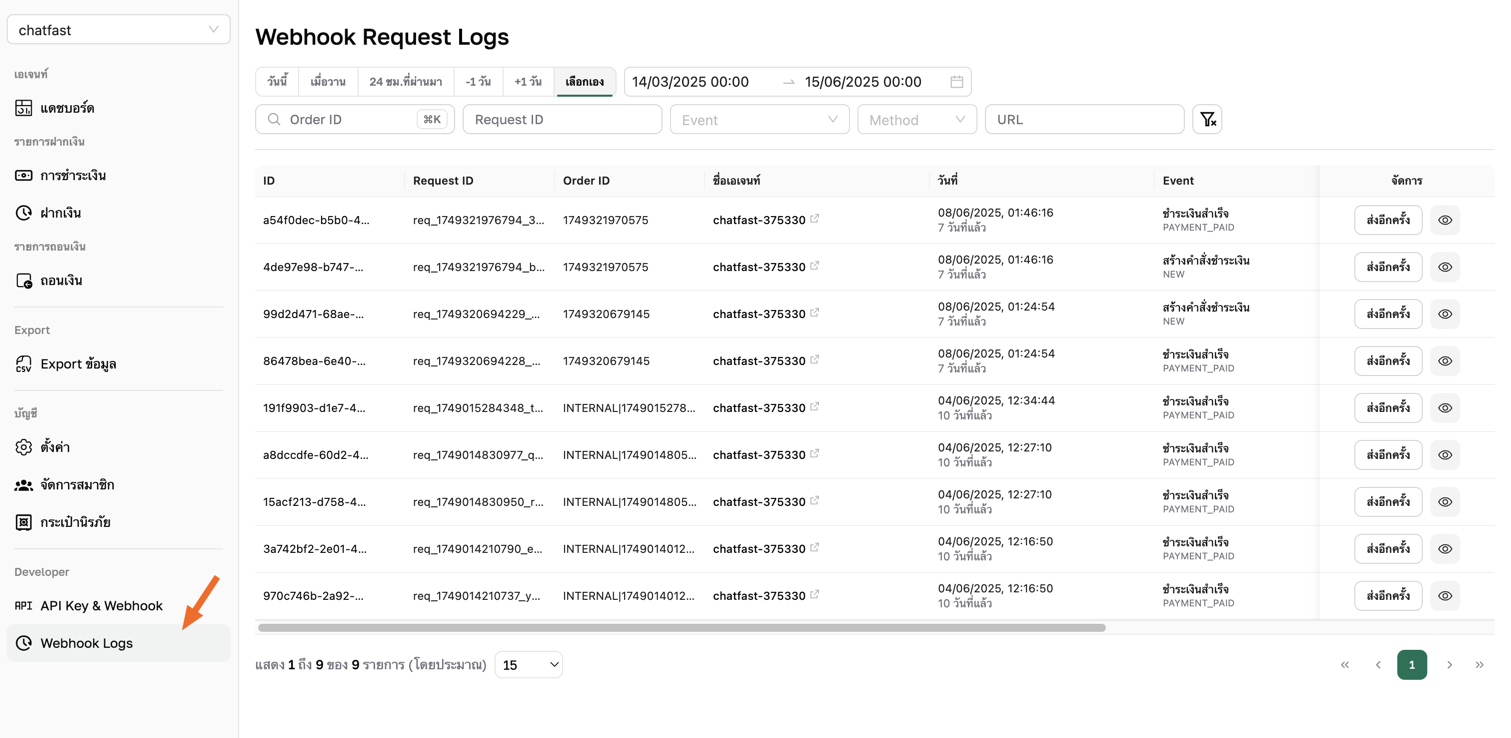Show details for the last webhook log row
This screenshot has width=1511, height=738.
tap(1444, 595)
